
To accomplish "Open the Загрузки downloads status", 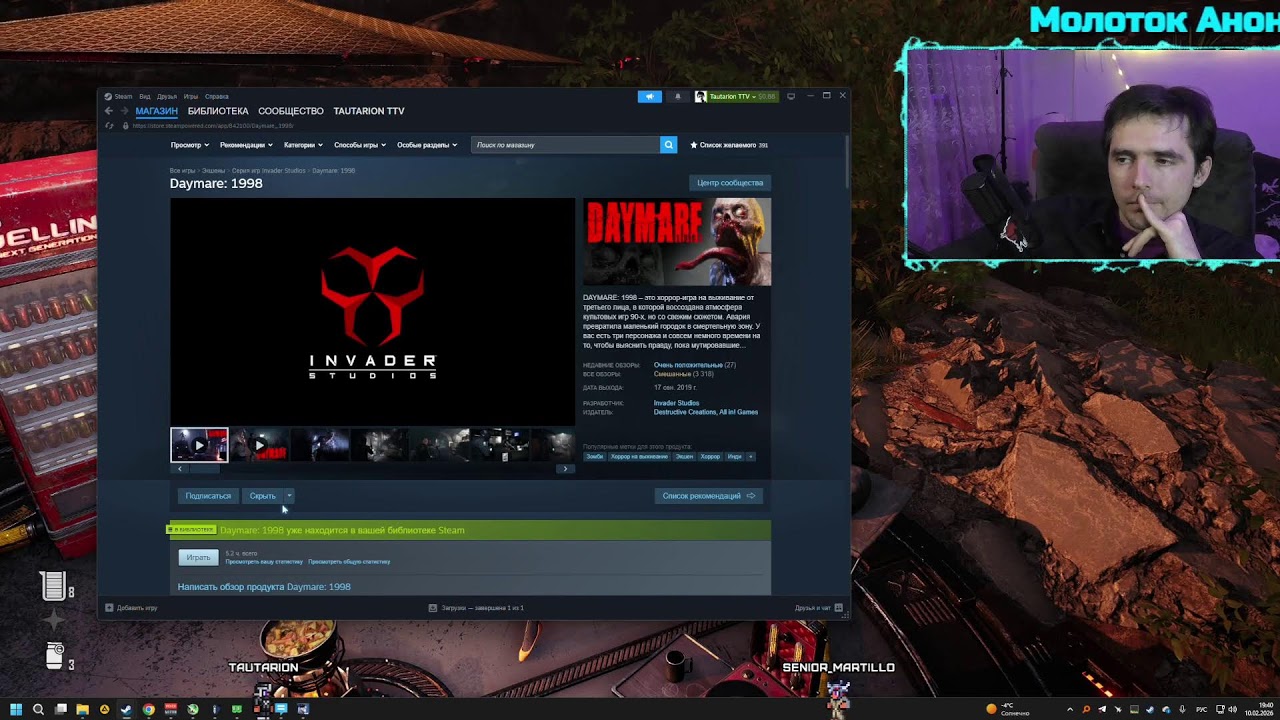I will coord(476,608).
